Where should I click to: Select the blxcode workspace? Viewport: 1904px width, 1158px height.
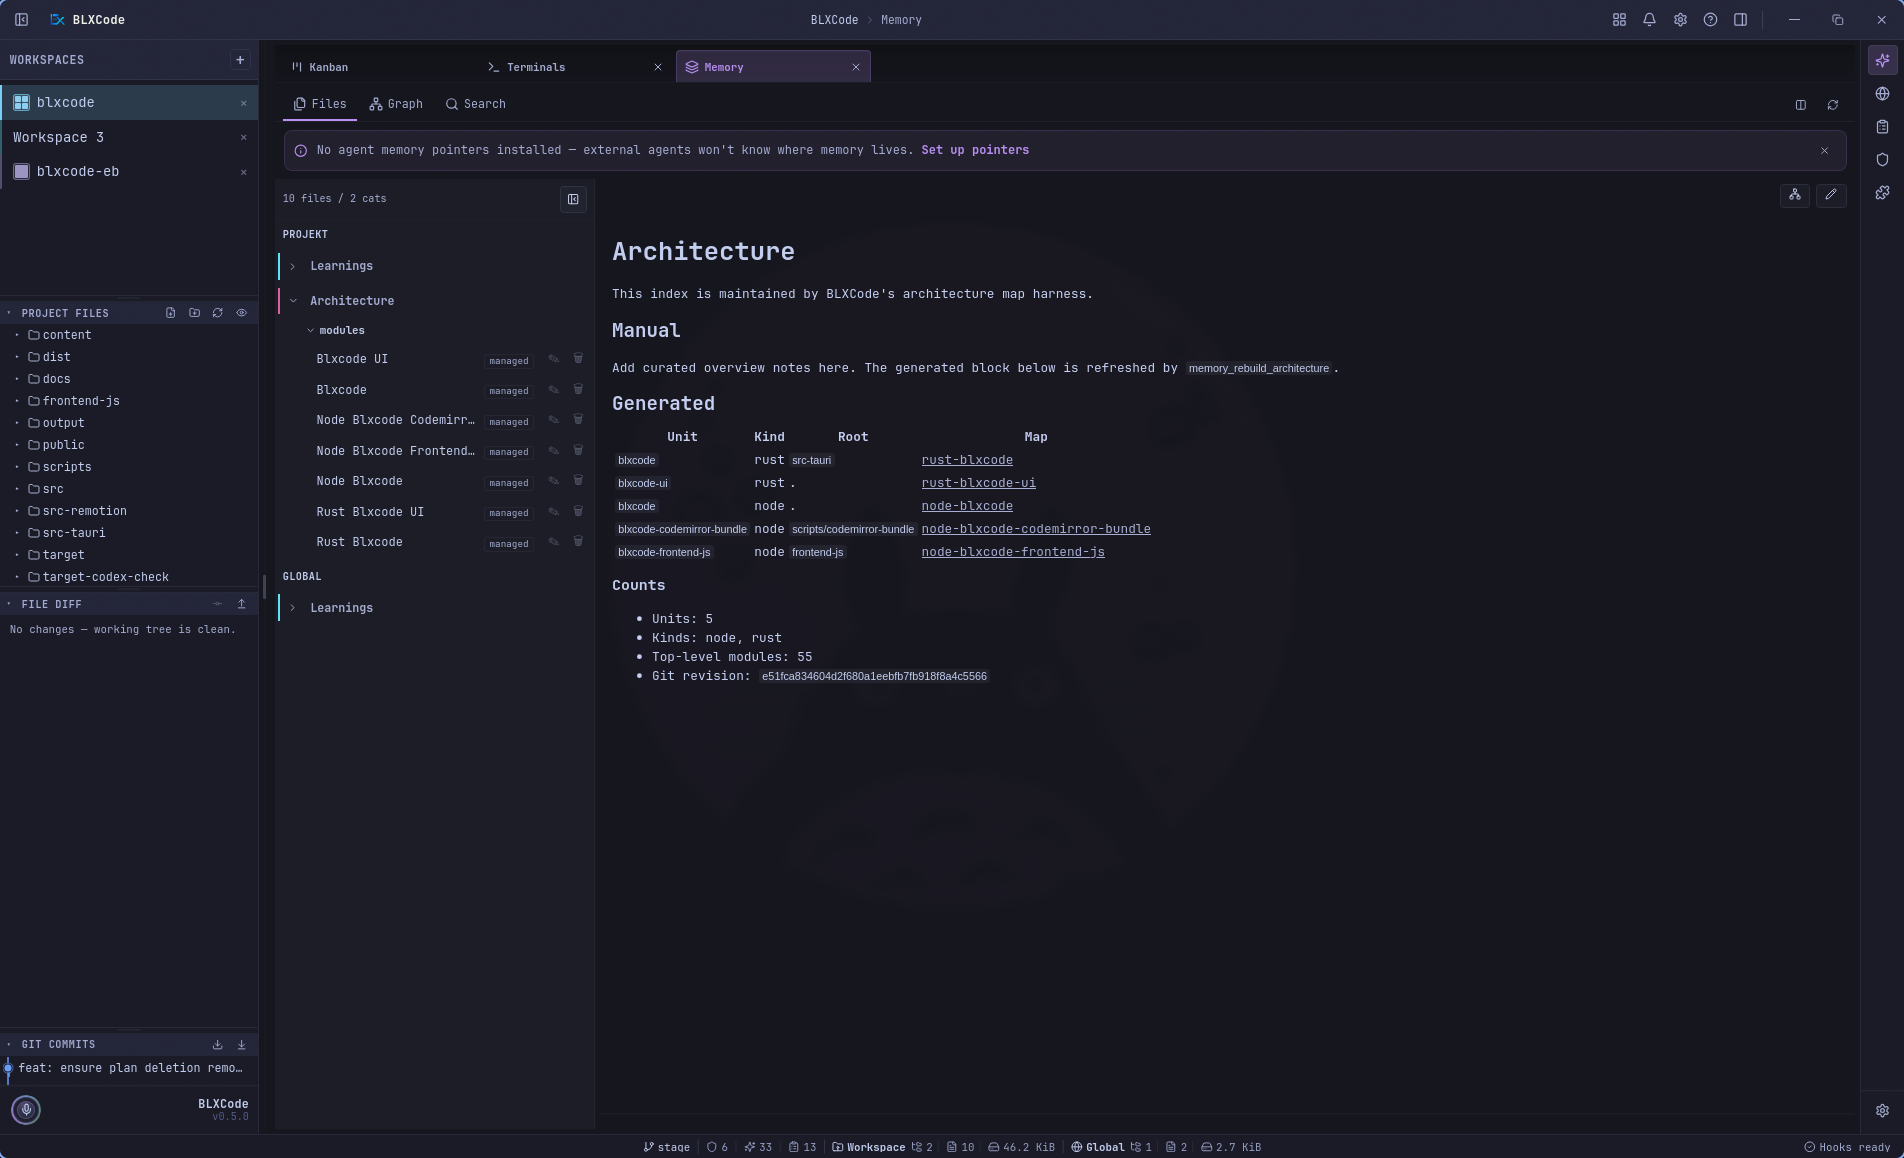129,102
